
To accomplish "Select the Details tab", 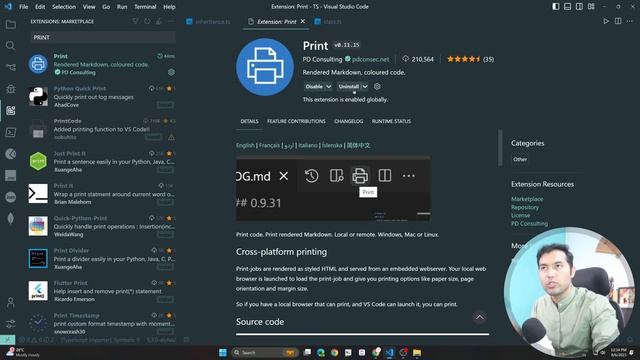I will pos(249,121).
